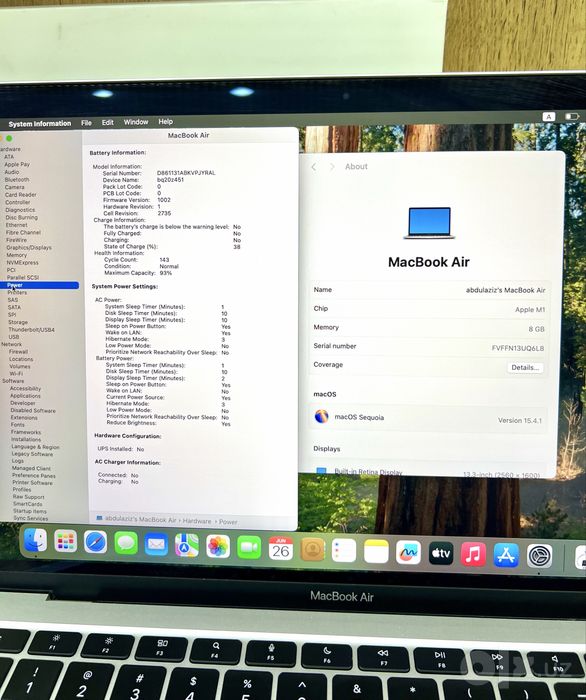The image size is (586, 700).
Task: Select Wi-Fi under Network
Action: (16, 374)
